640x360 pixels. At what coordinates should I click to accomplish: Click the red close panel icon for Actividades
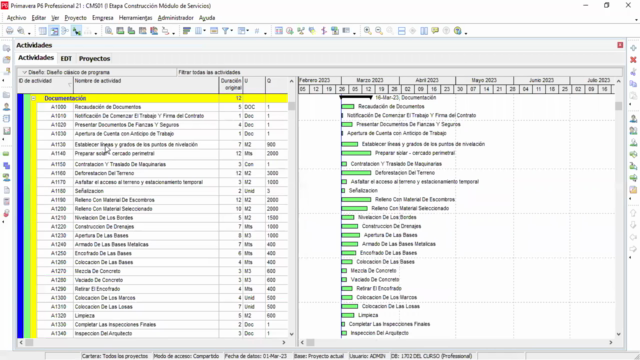click(x=620, y=45)
